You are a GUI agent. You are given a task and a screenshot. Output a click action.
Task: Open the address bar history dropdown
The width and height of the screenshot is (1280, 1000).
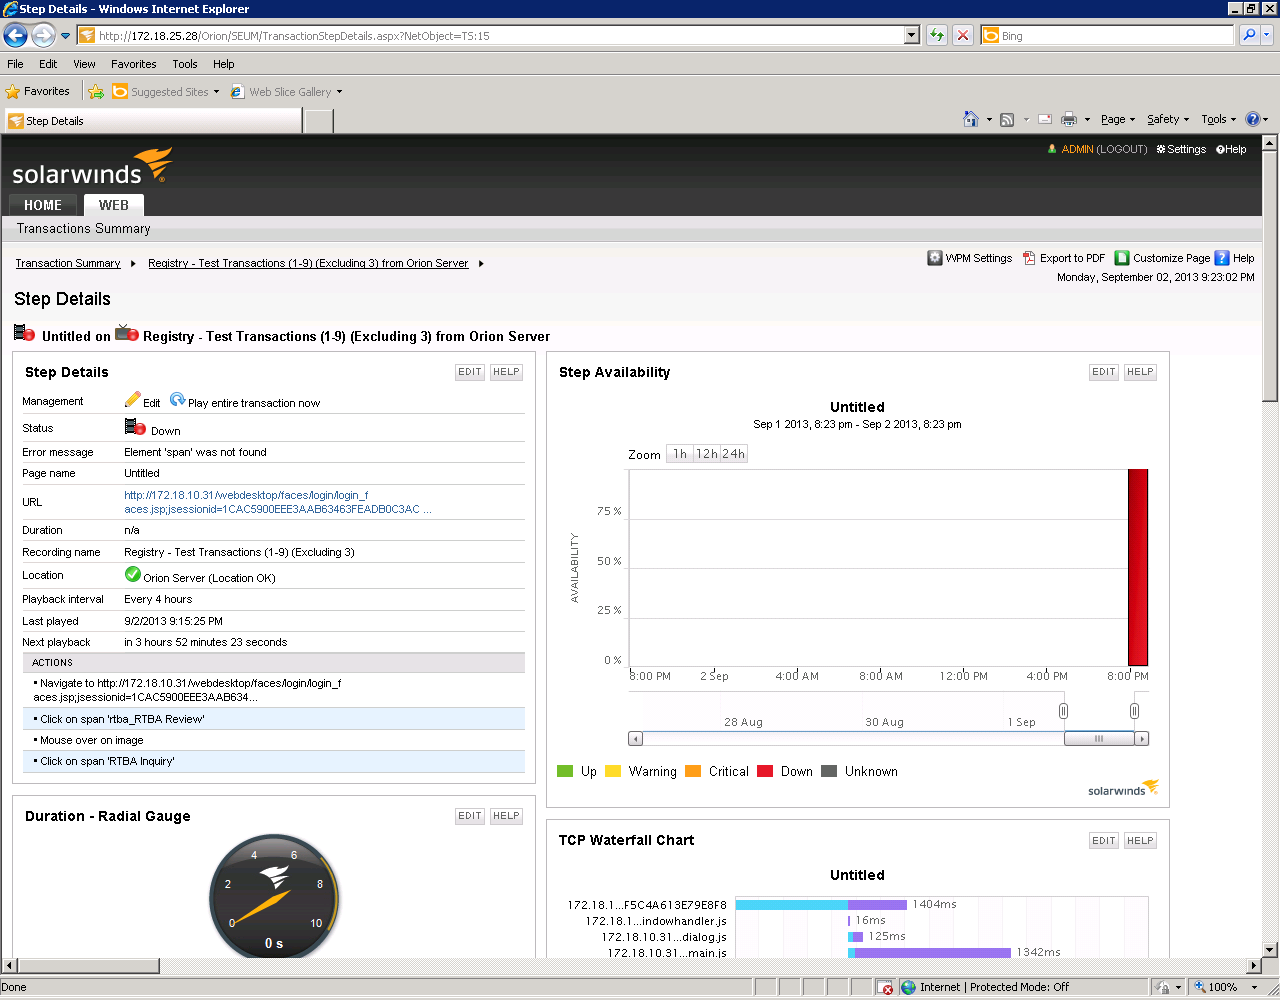click(x=909, y=35)
